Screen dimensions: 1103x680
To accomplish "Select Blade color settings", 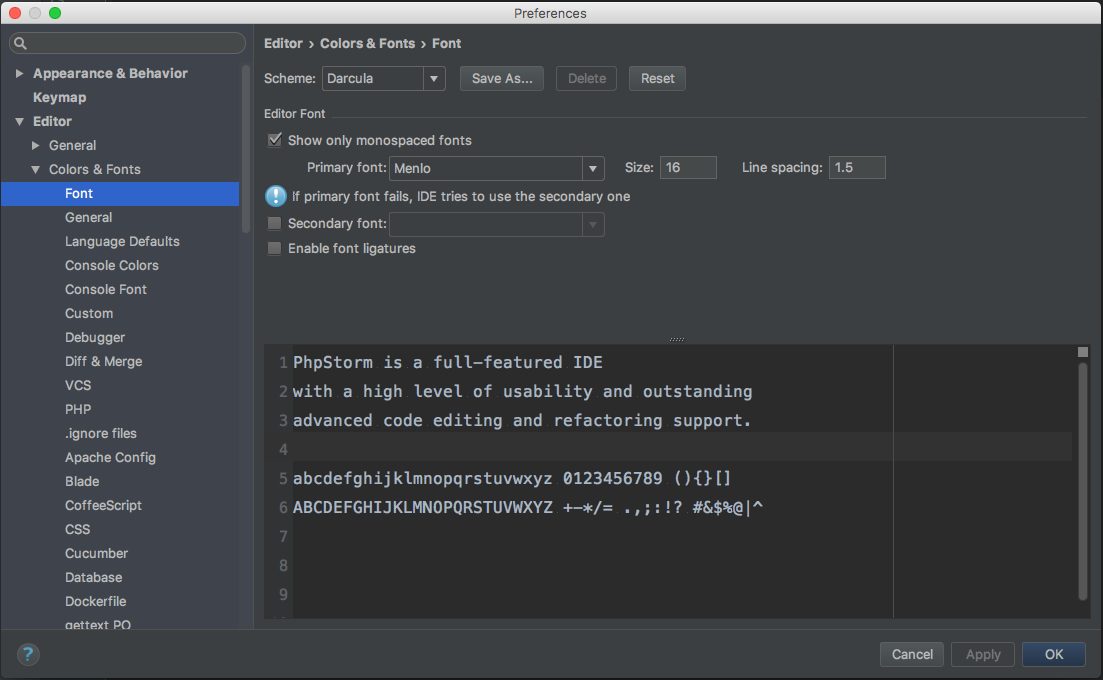I will tap(82, 481).
